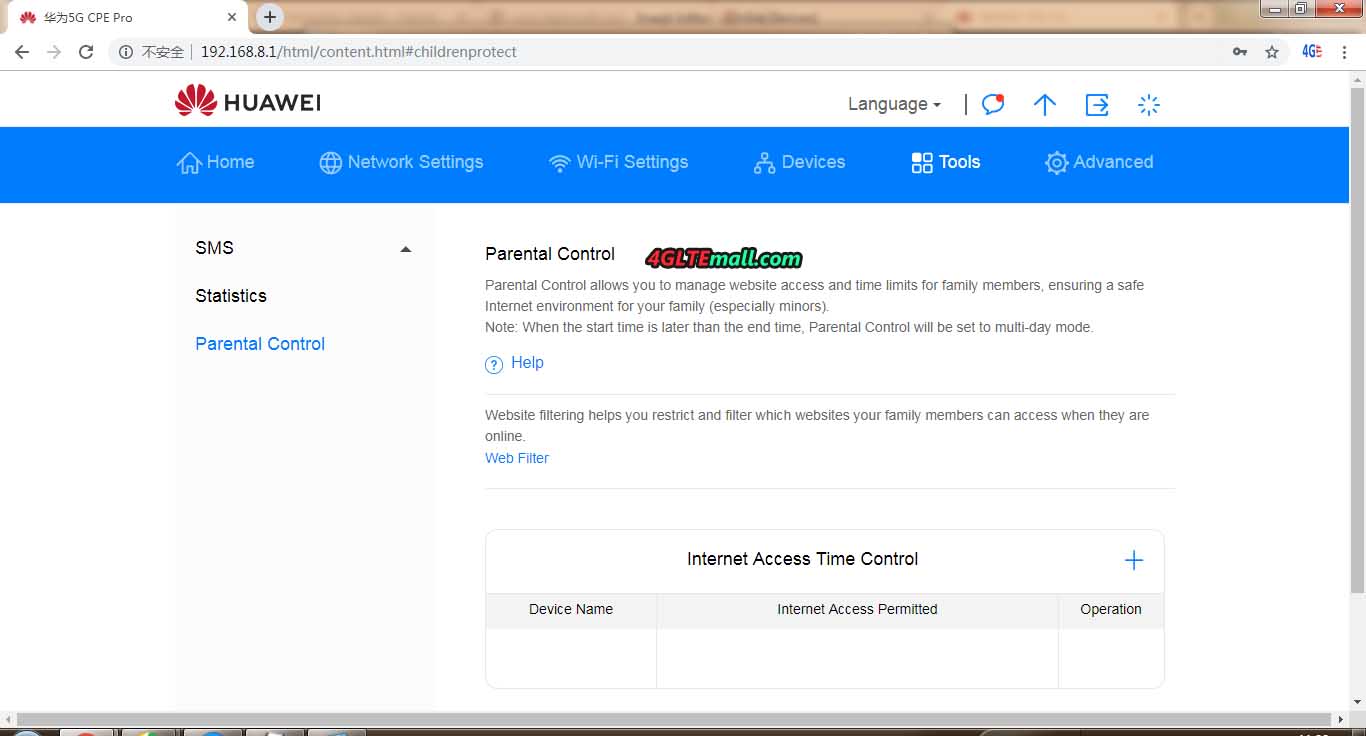This screenshot has width=1366, height=736.
Task: Click the logout icon in header
Action: pos(1097,104)
